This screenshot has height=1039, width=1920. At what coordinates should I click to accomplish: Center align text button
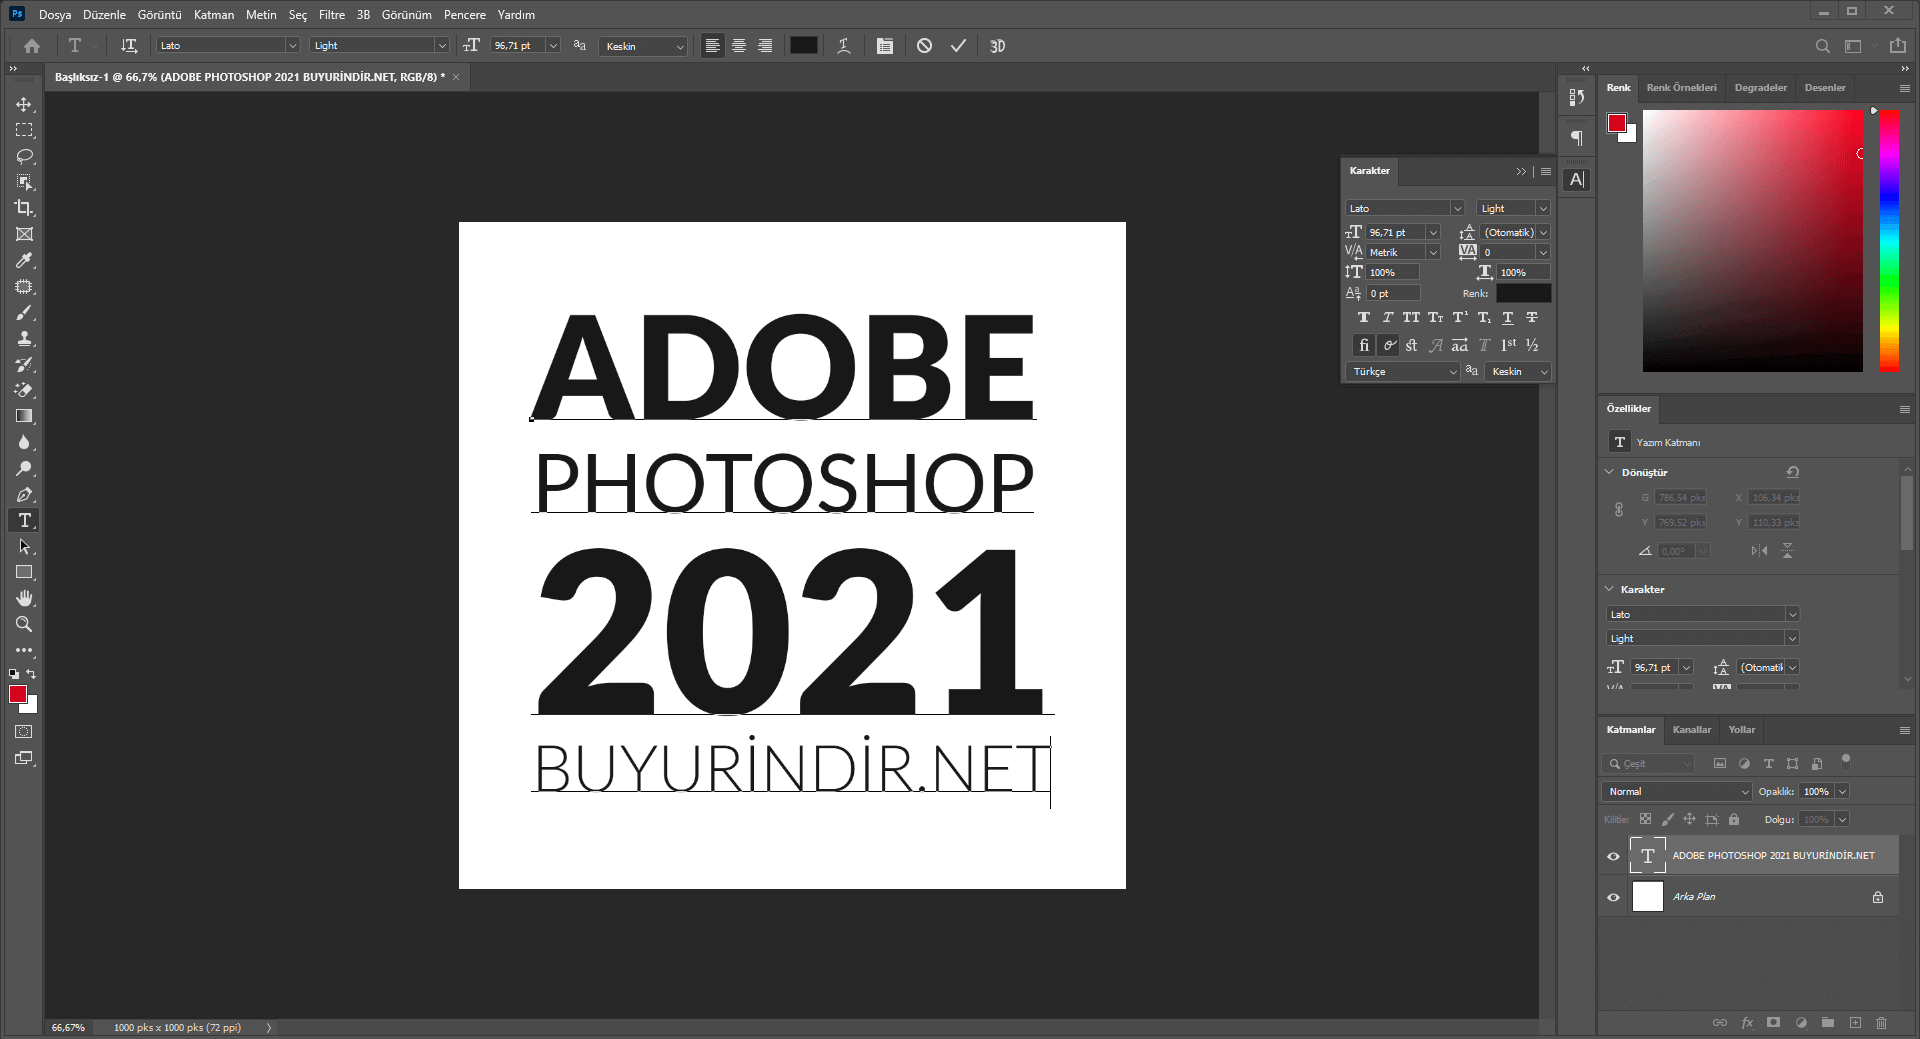point(739,46)
